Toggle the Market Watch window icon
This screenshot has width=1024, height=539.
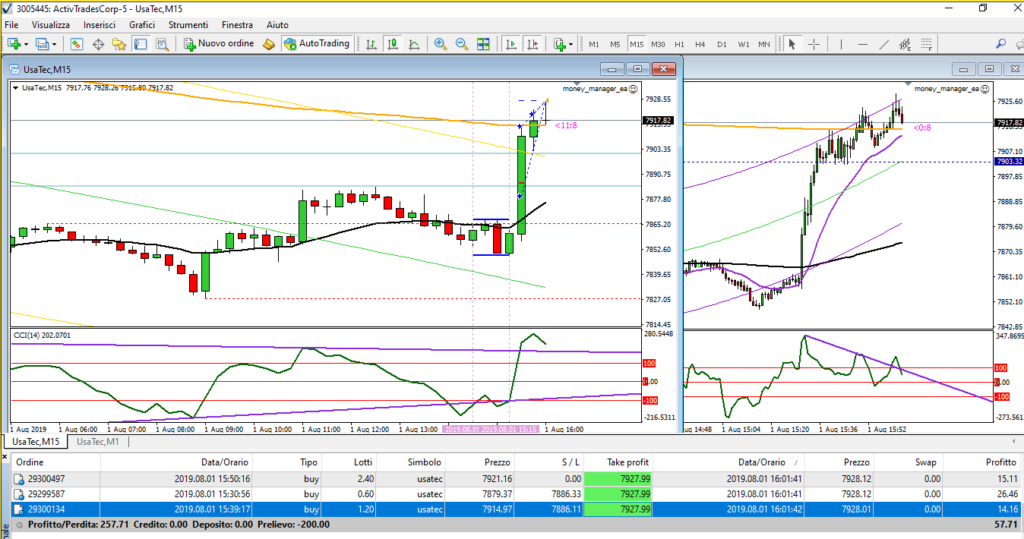(x=76, y=44)
